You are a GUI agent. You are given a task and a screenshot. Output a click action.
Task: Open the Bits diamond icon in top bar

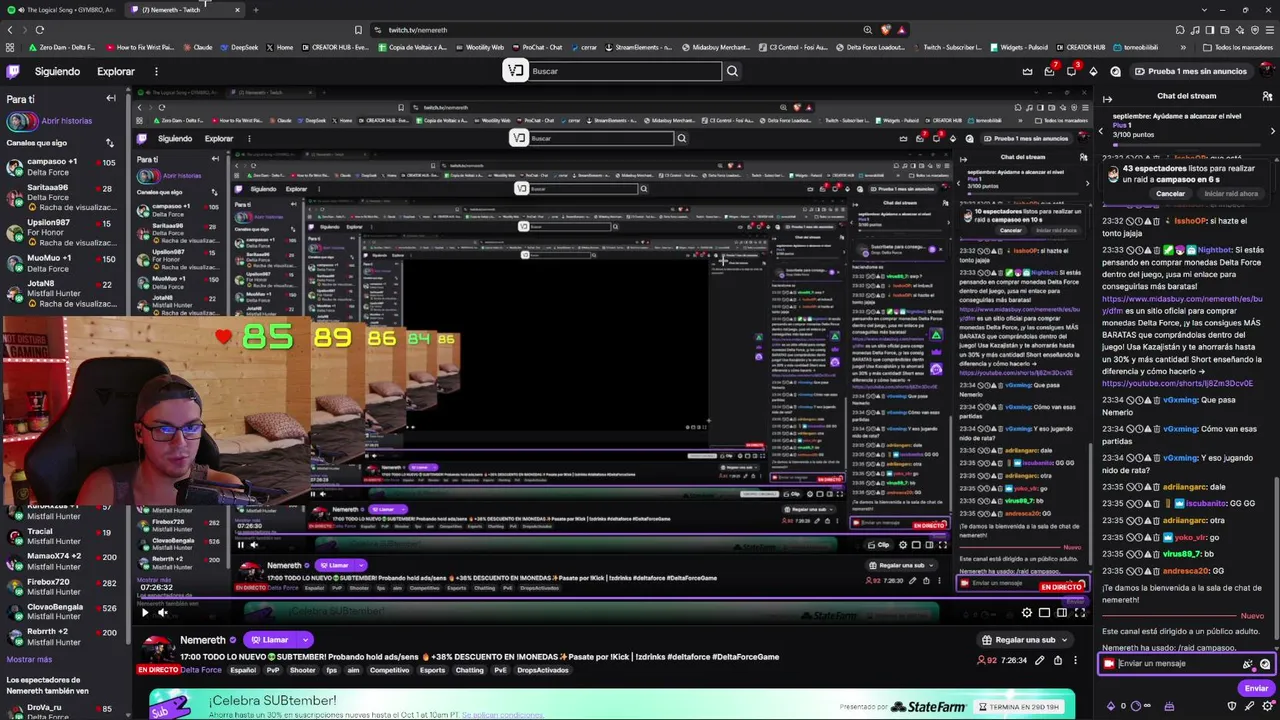[x=1093, y=71]
